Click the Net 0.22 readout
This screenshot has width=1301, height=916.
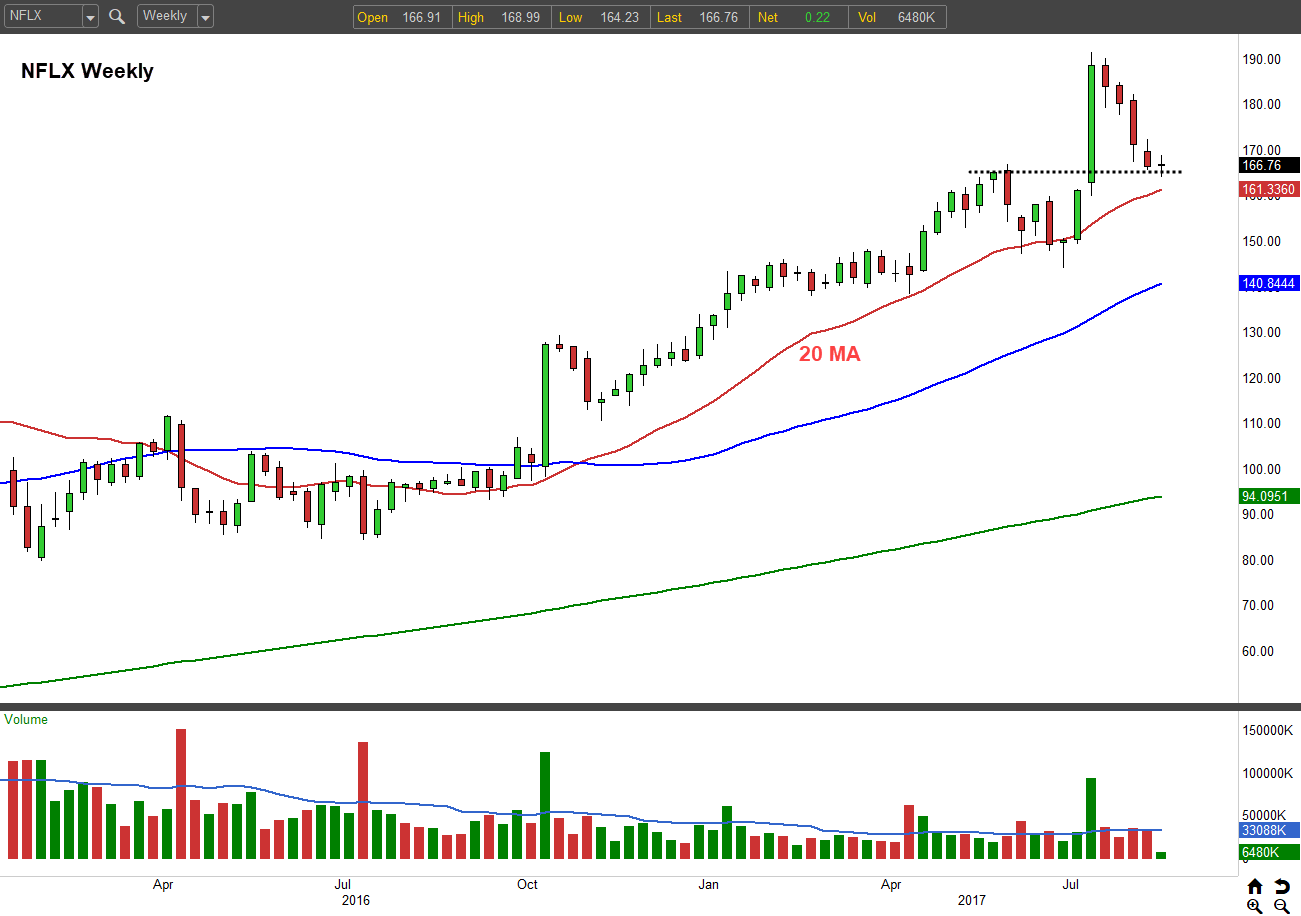797,17
